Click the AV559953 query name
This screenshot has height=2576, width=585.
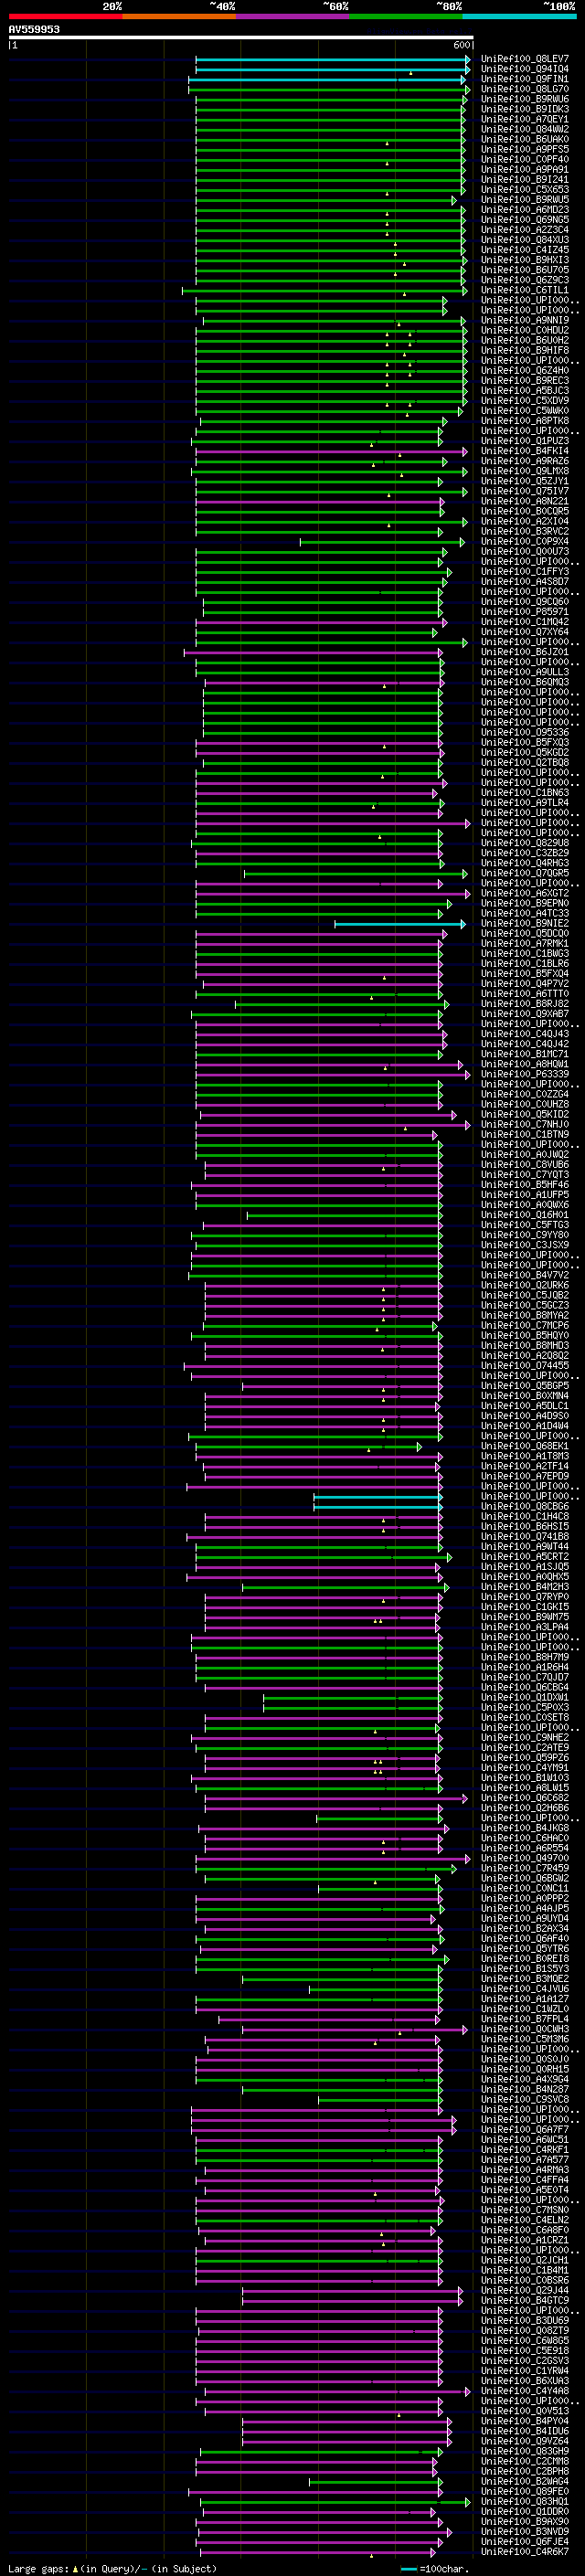[34, 29]
